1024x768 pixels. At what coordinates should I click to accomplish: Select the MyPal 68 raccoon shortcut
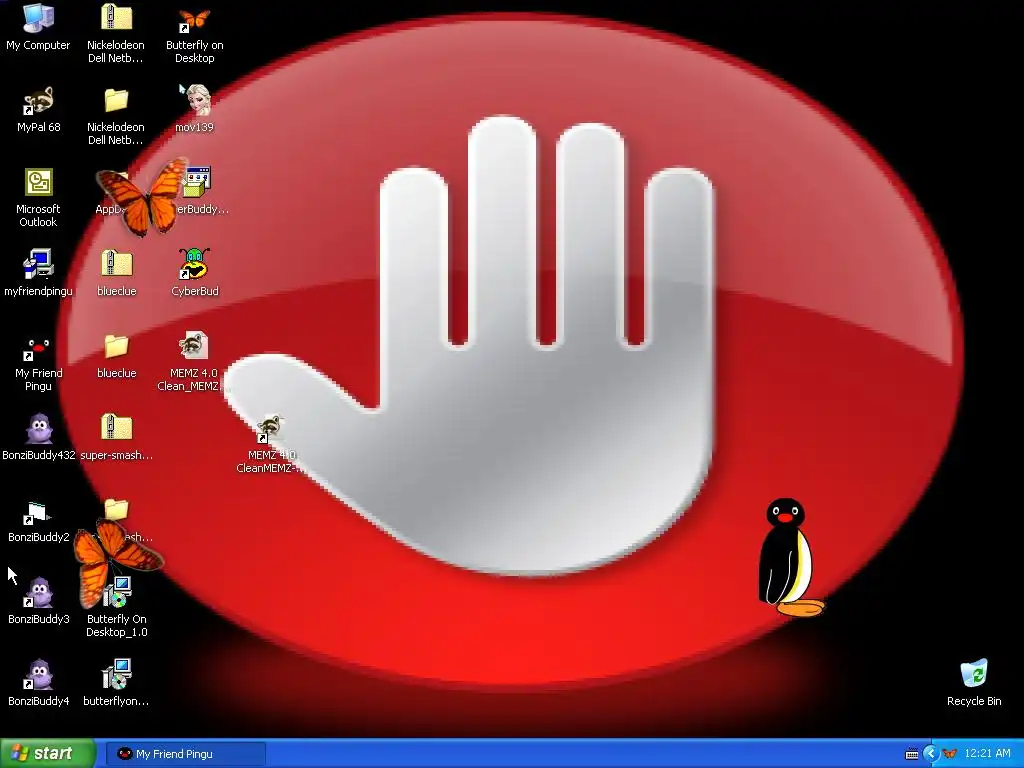coord(38,101)
